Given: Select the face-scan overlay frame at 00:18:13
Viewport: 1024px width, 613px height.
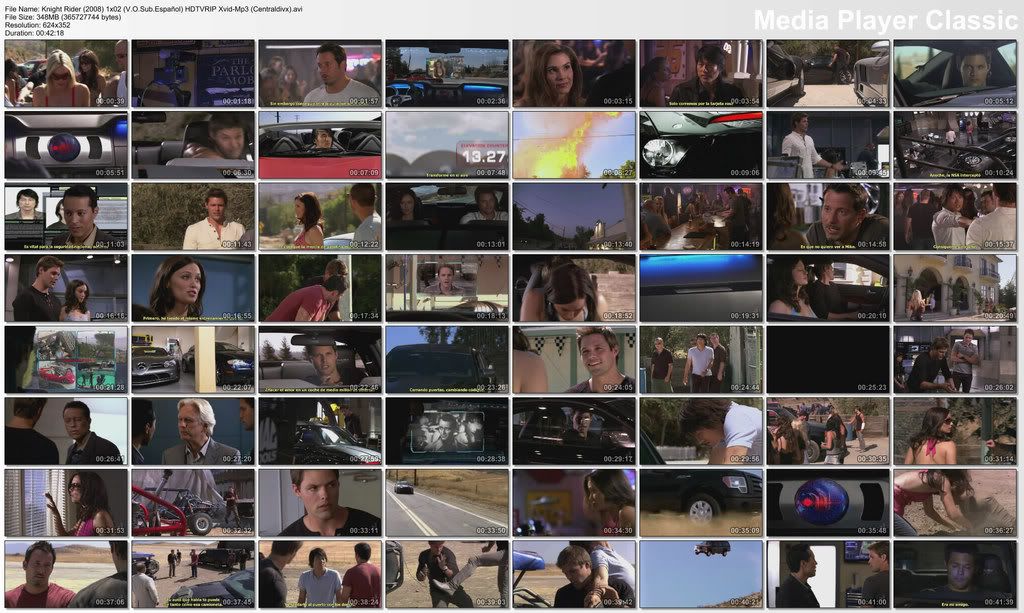Looking at the screenshot, I should point(447,289).
